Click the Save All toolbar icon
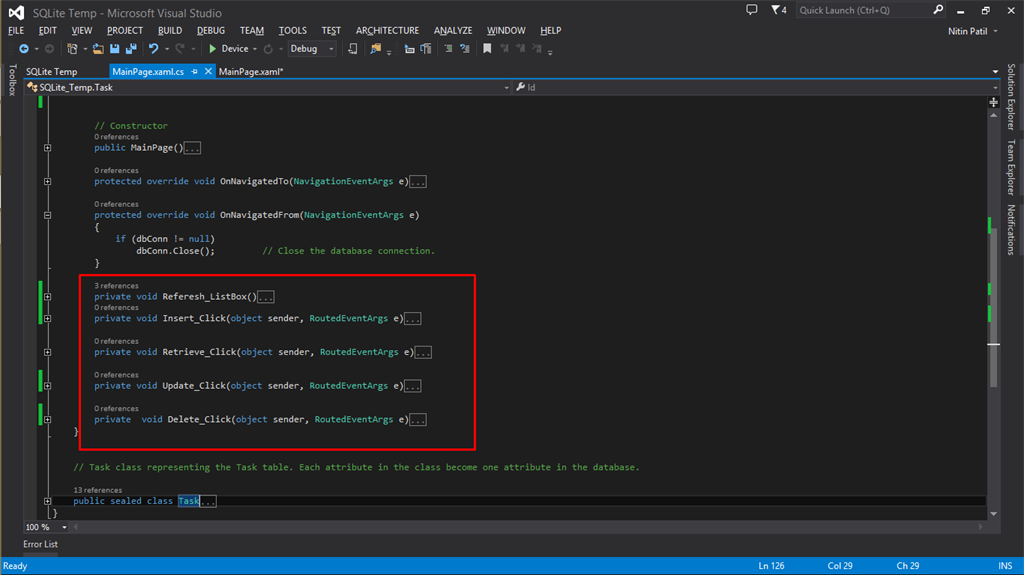The height and width of the screenshot is (575, 1024). (x=132, y=49)
